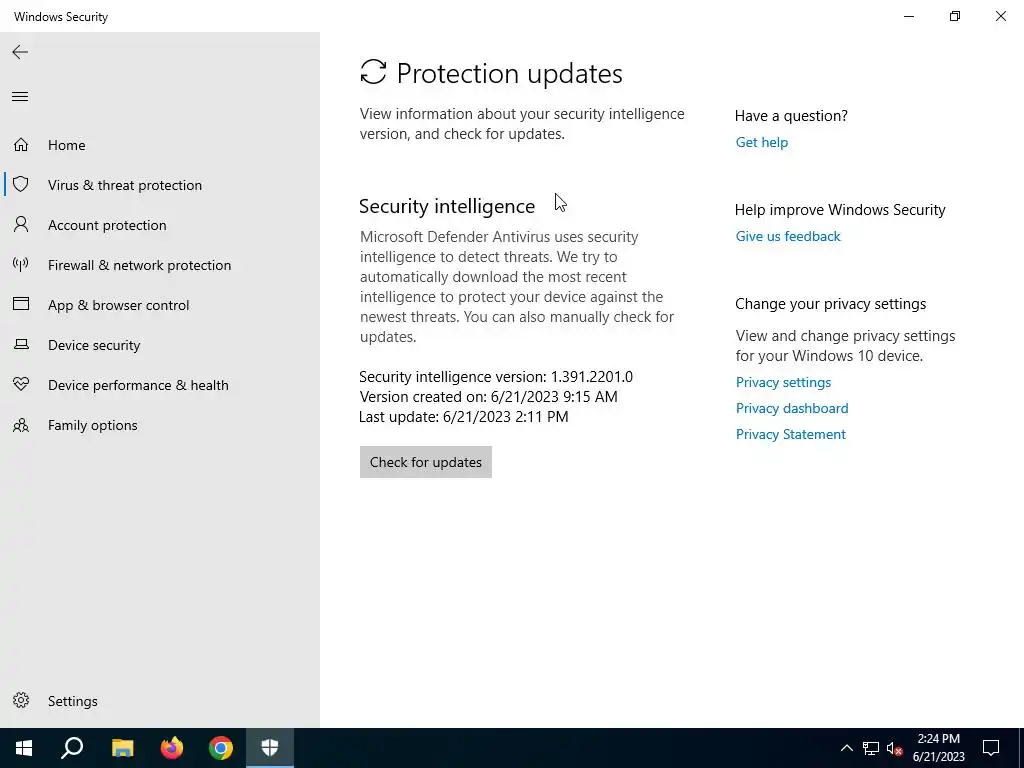Screen dimensions: 1024x768
Task: Click 'Change your privacy settings' heading
Action: pyautogui.click(x=830, y=304)
